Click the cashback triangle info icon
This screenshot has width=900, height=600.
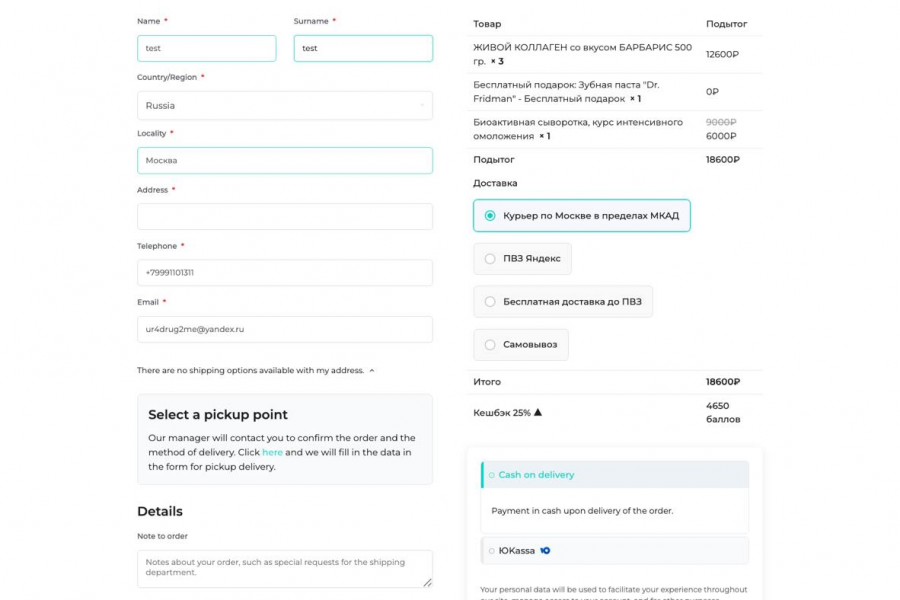537,412
